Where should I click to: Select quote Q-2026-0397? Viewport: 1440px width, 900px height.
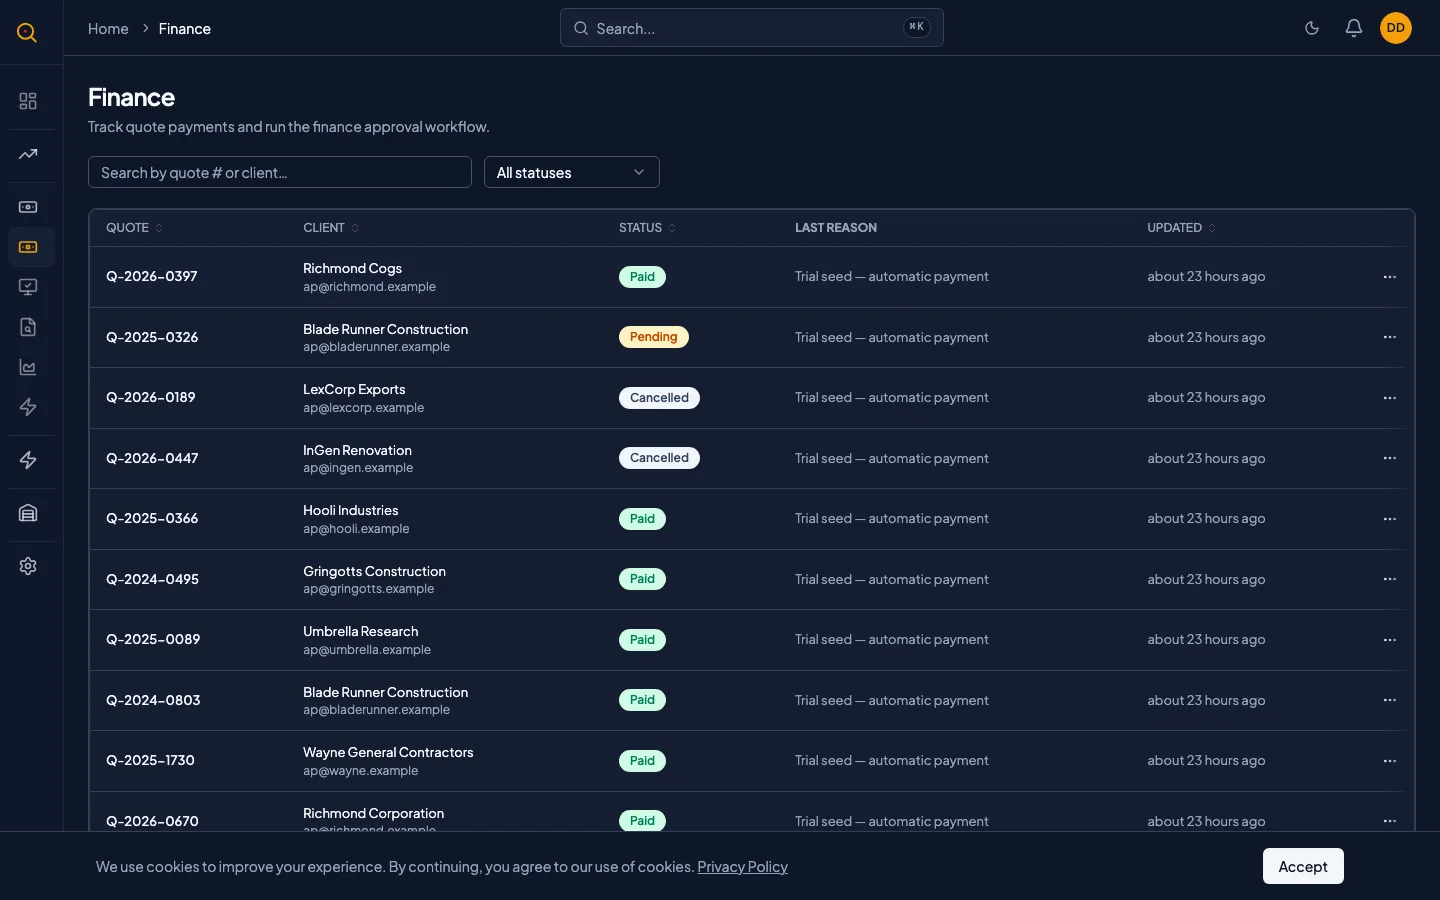[152, 276]
